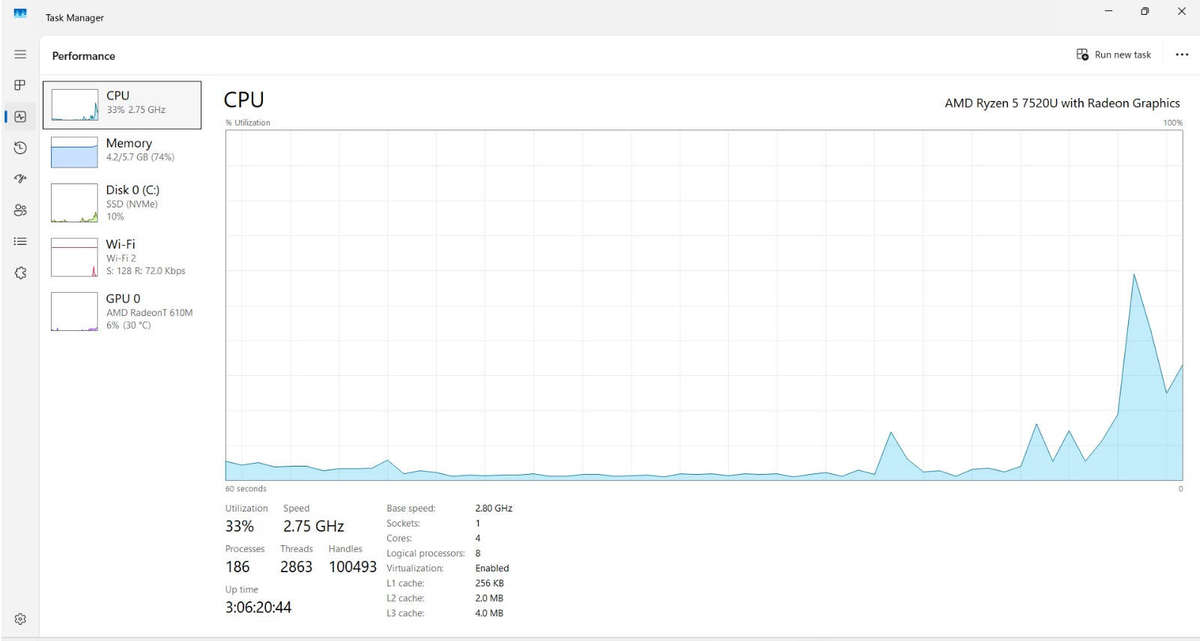Open the Users page icon

20,210
